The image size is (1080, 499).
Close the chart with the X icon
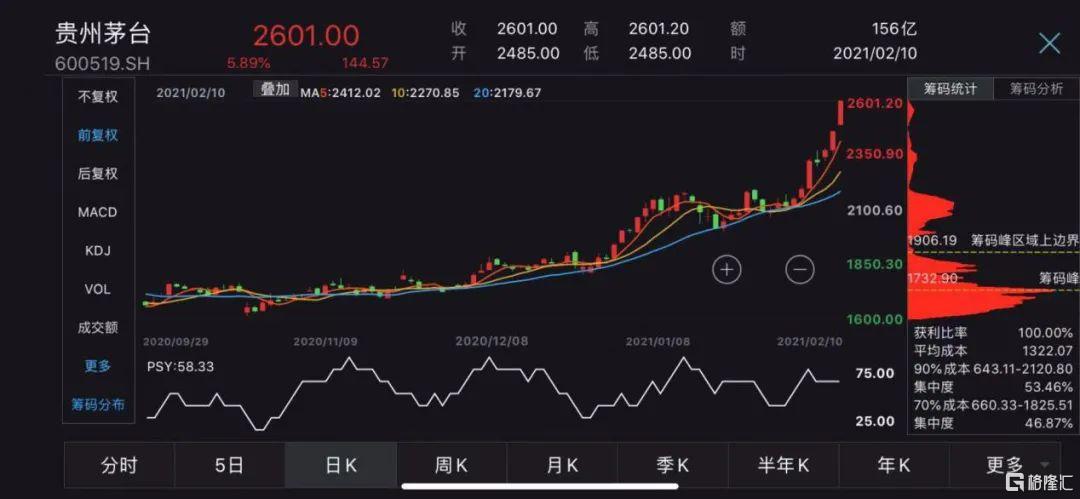[x=1049, y=43]
